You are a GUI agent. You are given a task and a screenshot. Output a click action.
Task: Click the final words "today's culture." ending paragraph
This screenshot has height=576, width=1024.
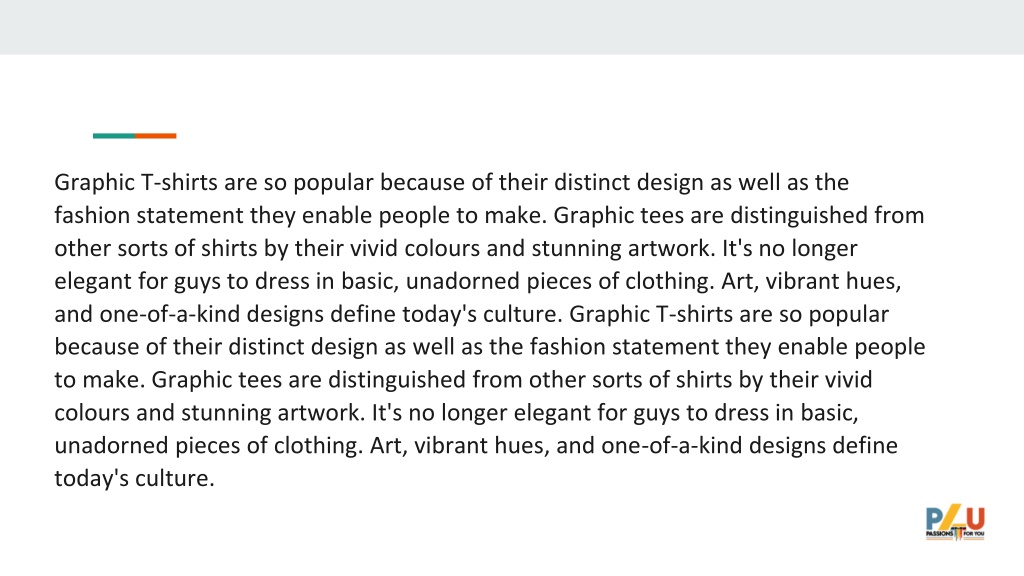point(135,479)
